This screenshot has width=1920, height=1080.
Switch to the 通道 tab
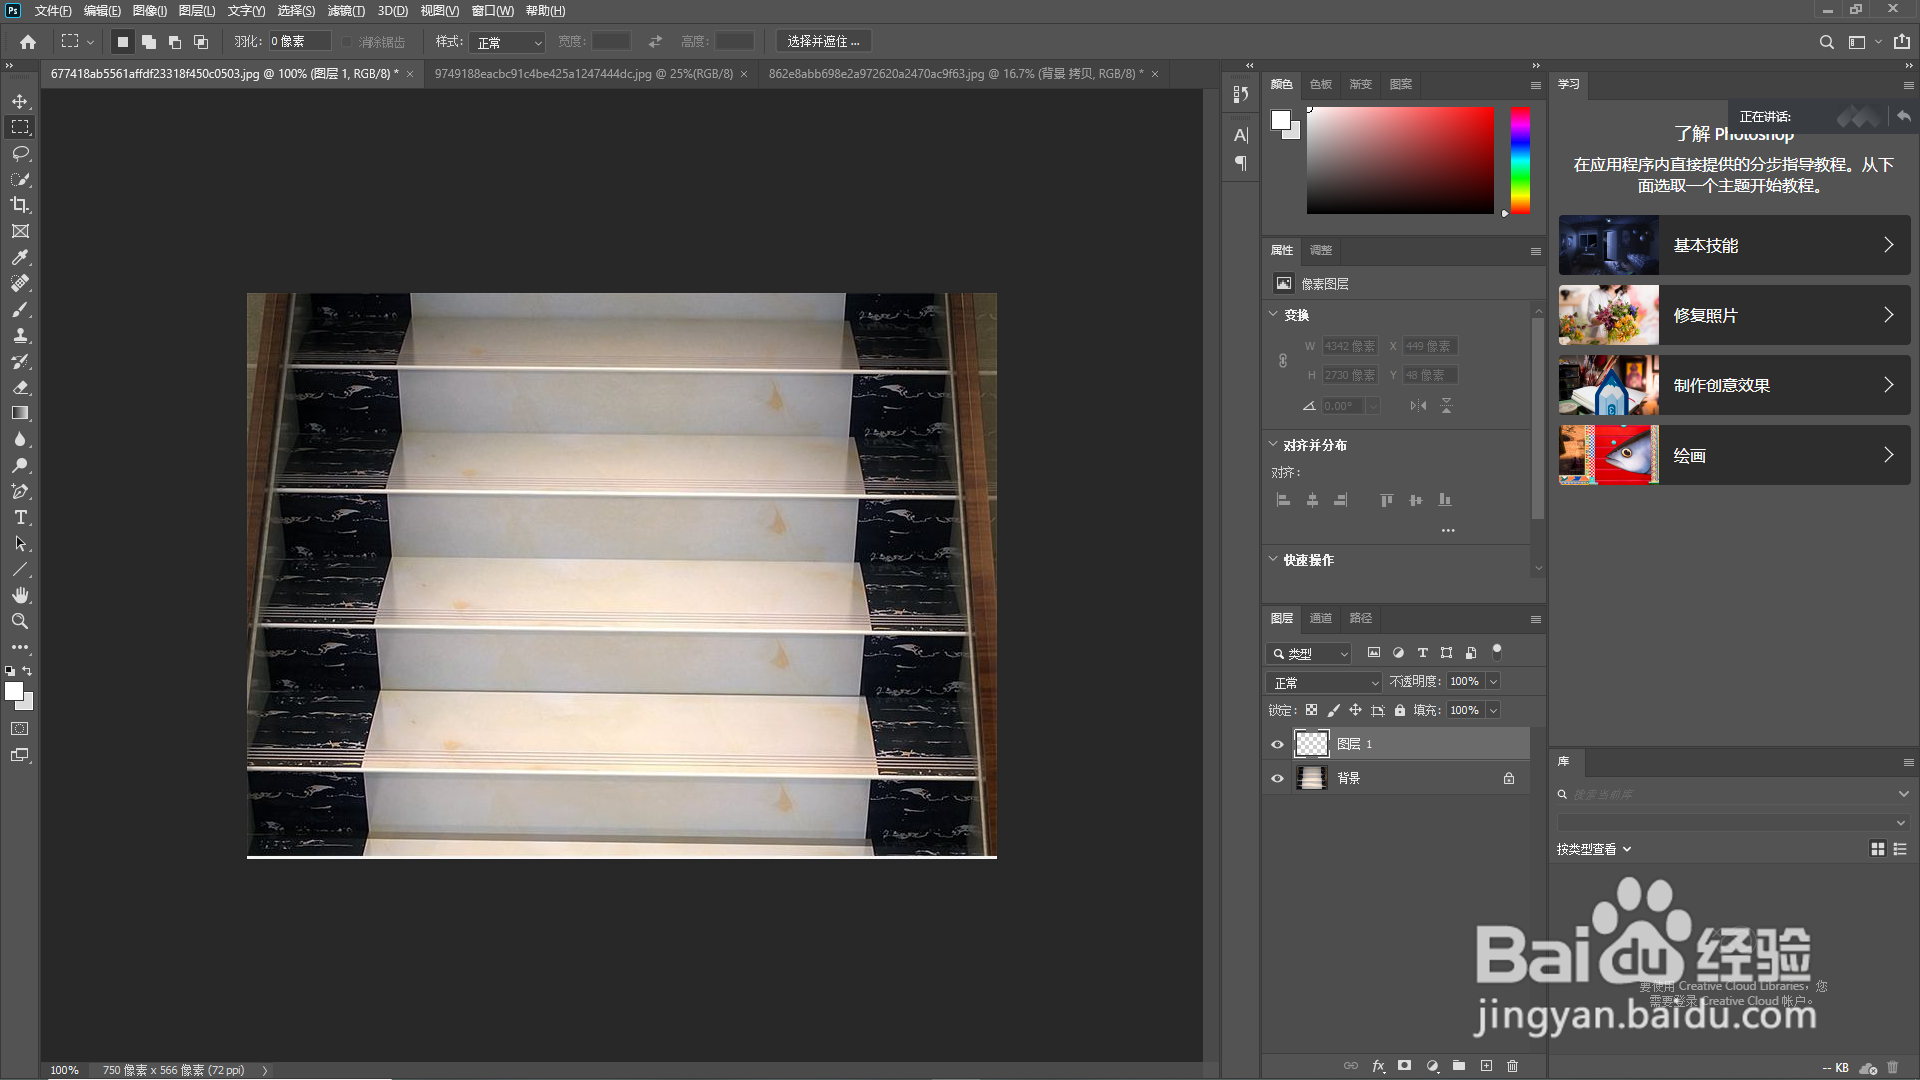pos(1320,618)
